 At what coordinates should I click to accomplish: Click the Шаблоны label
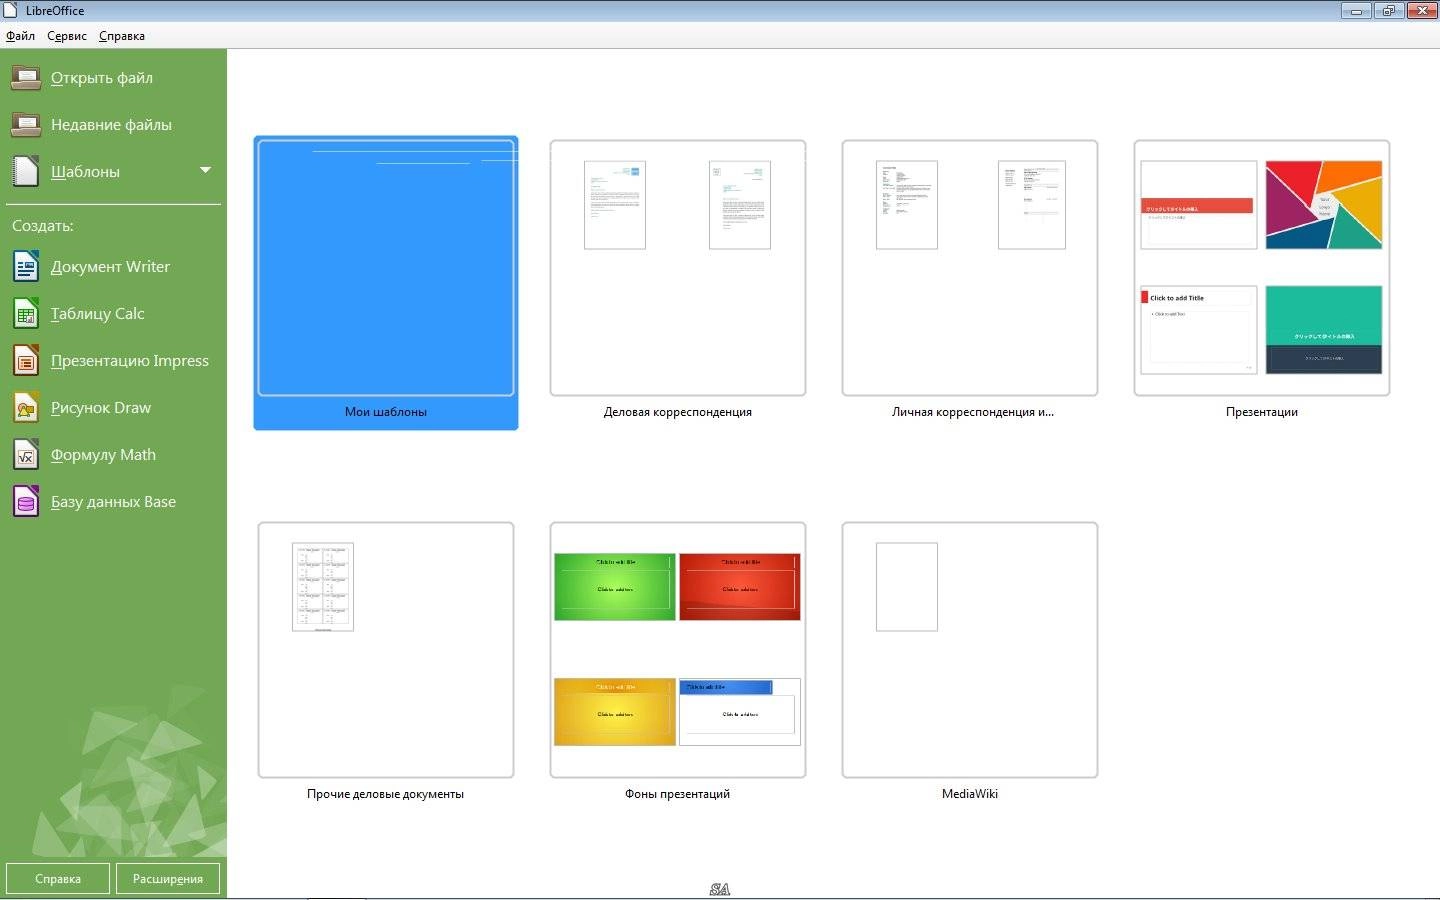coord(85,172)
